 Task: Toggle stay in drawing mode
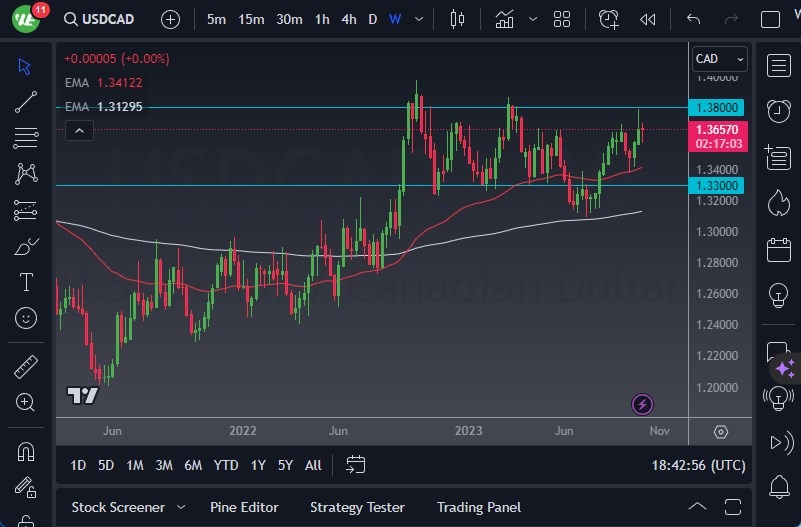pos(25,488)
